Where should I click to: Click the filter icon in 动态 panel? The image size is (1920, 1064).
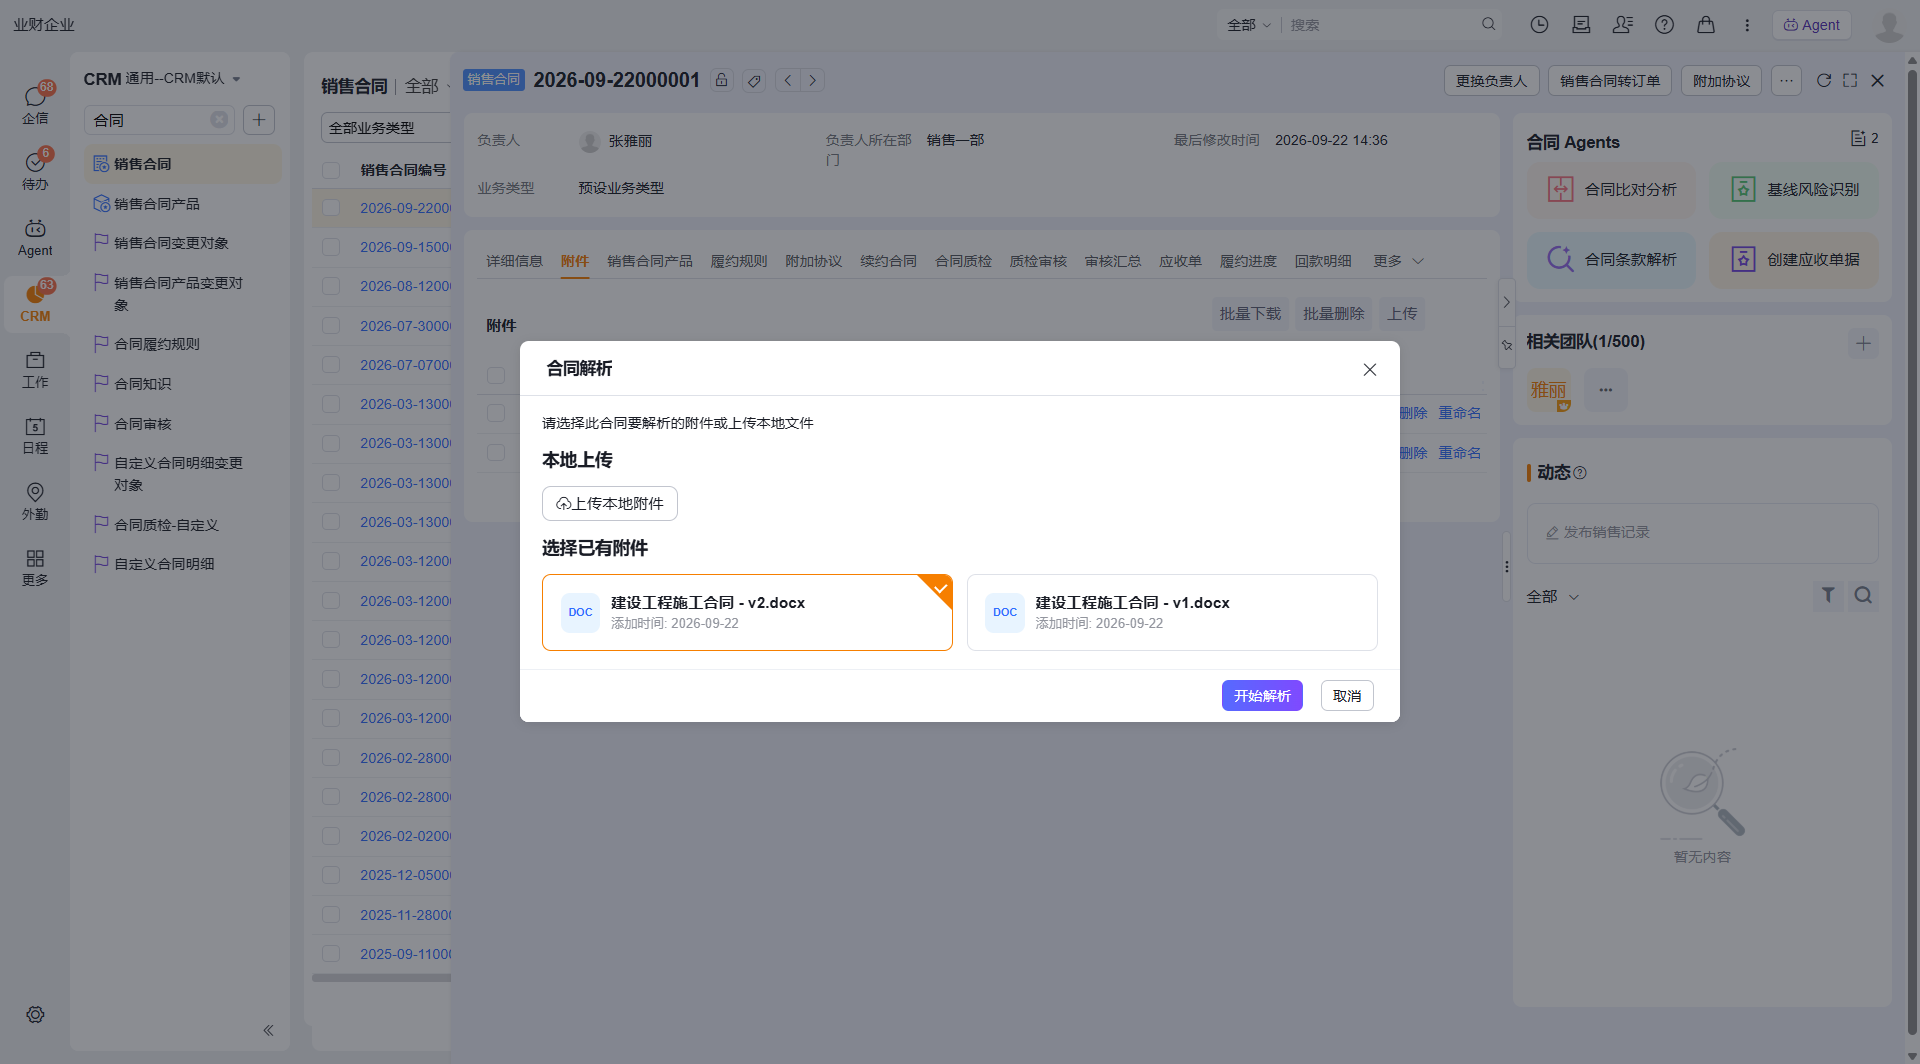pyautogui.click(x=1828, y=595)
